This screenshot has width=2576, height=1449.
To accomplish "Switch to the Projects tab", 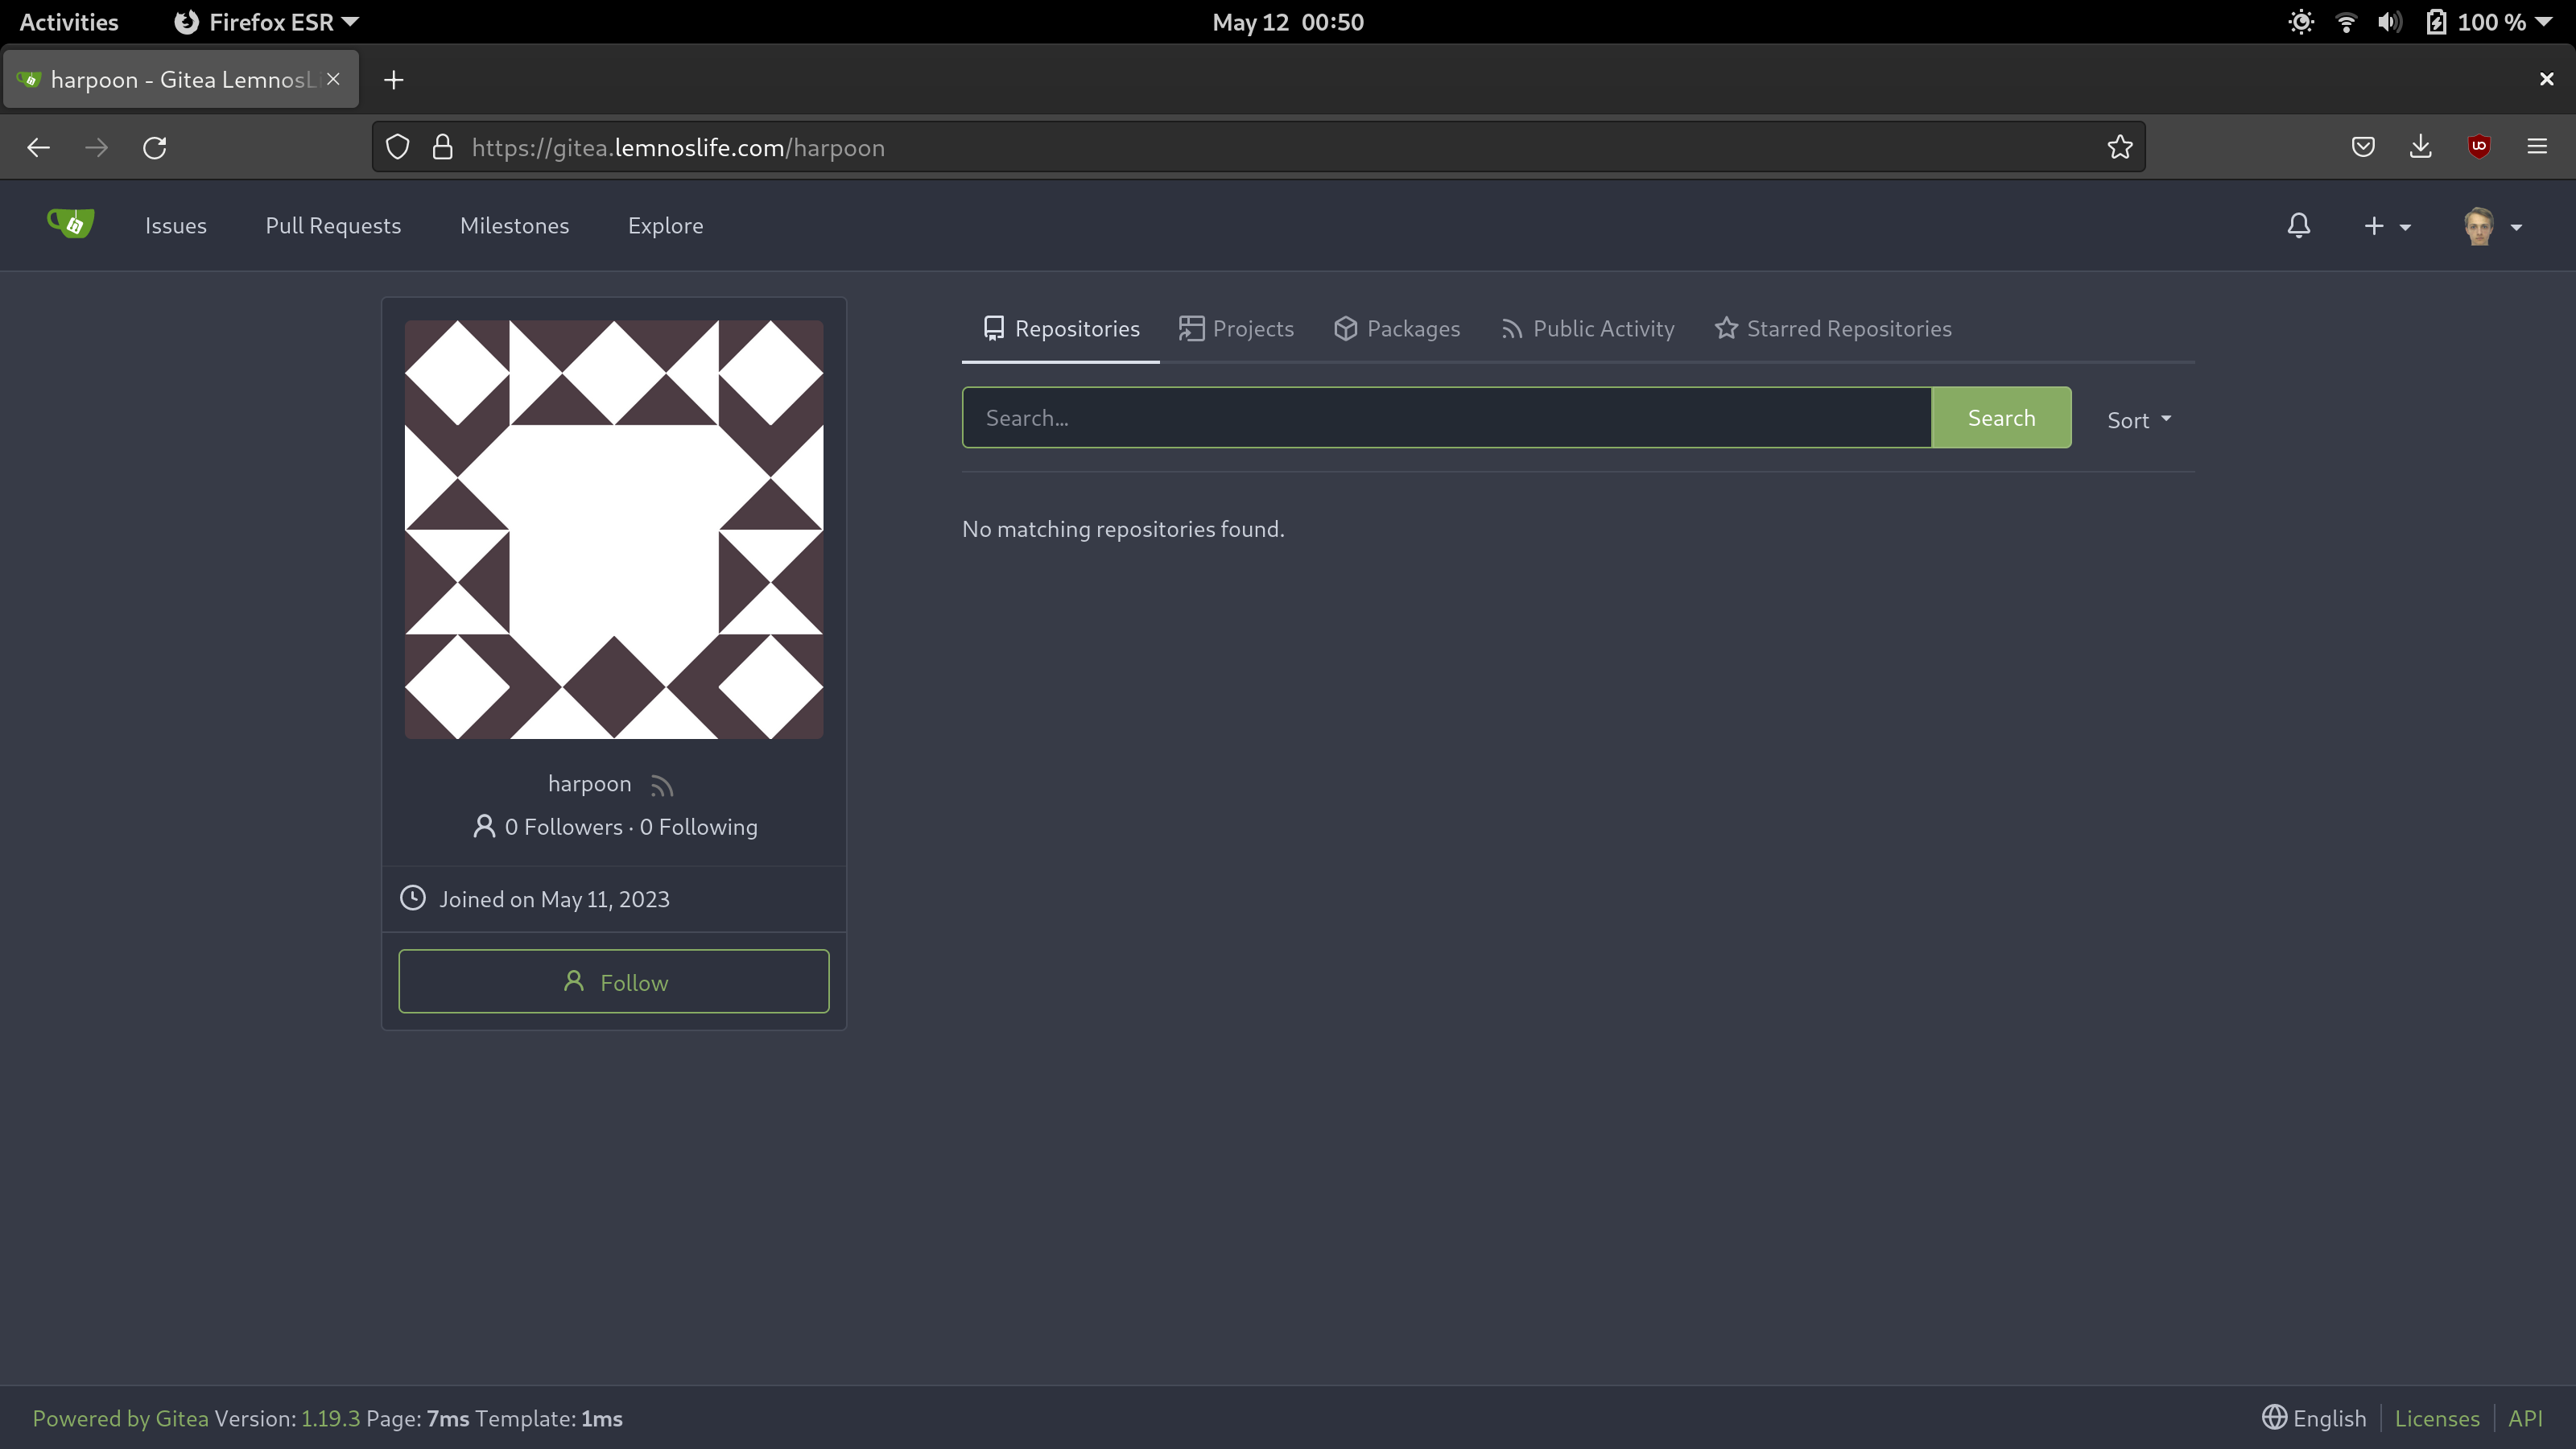I will pyautogui.click(x=1236, y=329).
